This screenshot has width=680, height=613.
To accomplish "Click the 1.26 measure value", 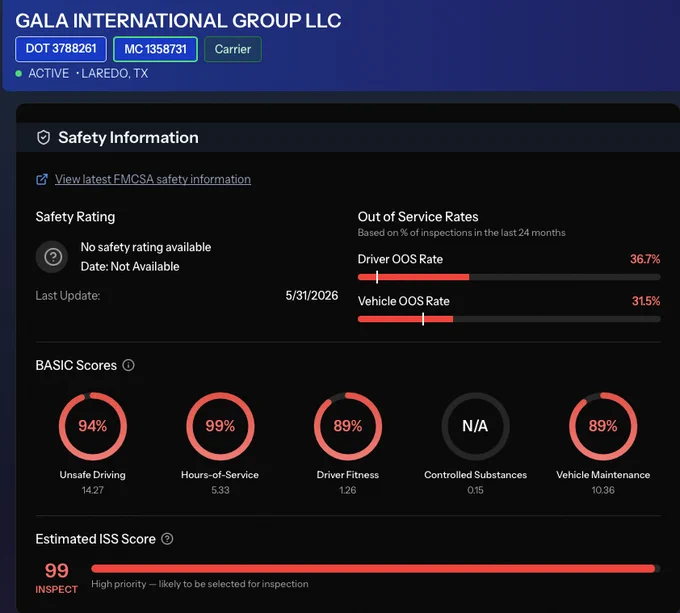I will [x=348, y=490].
